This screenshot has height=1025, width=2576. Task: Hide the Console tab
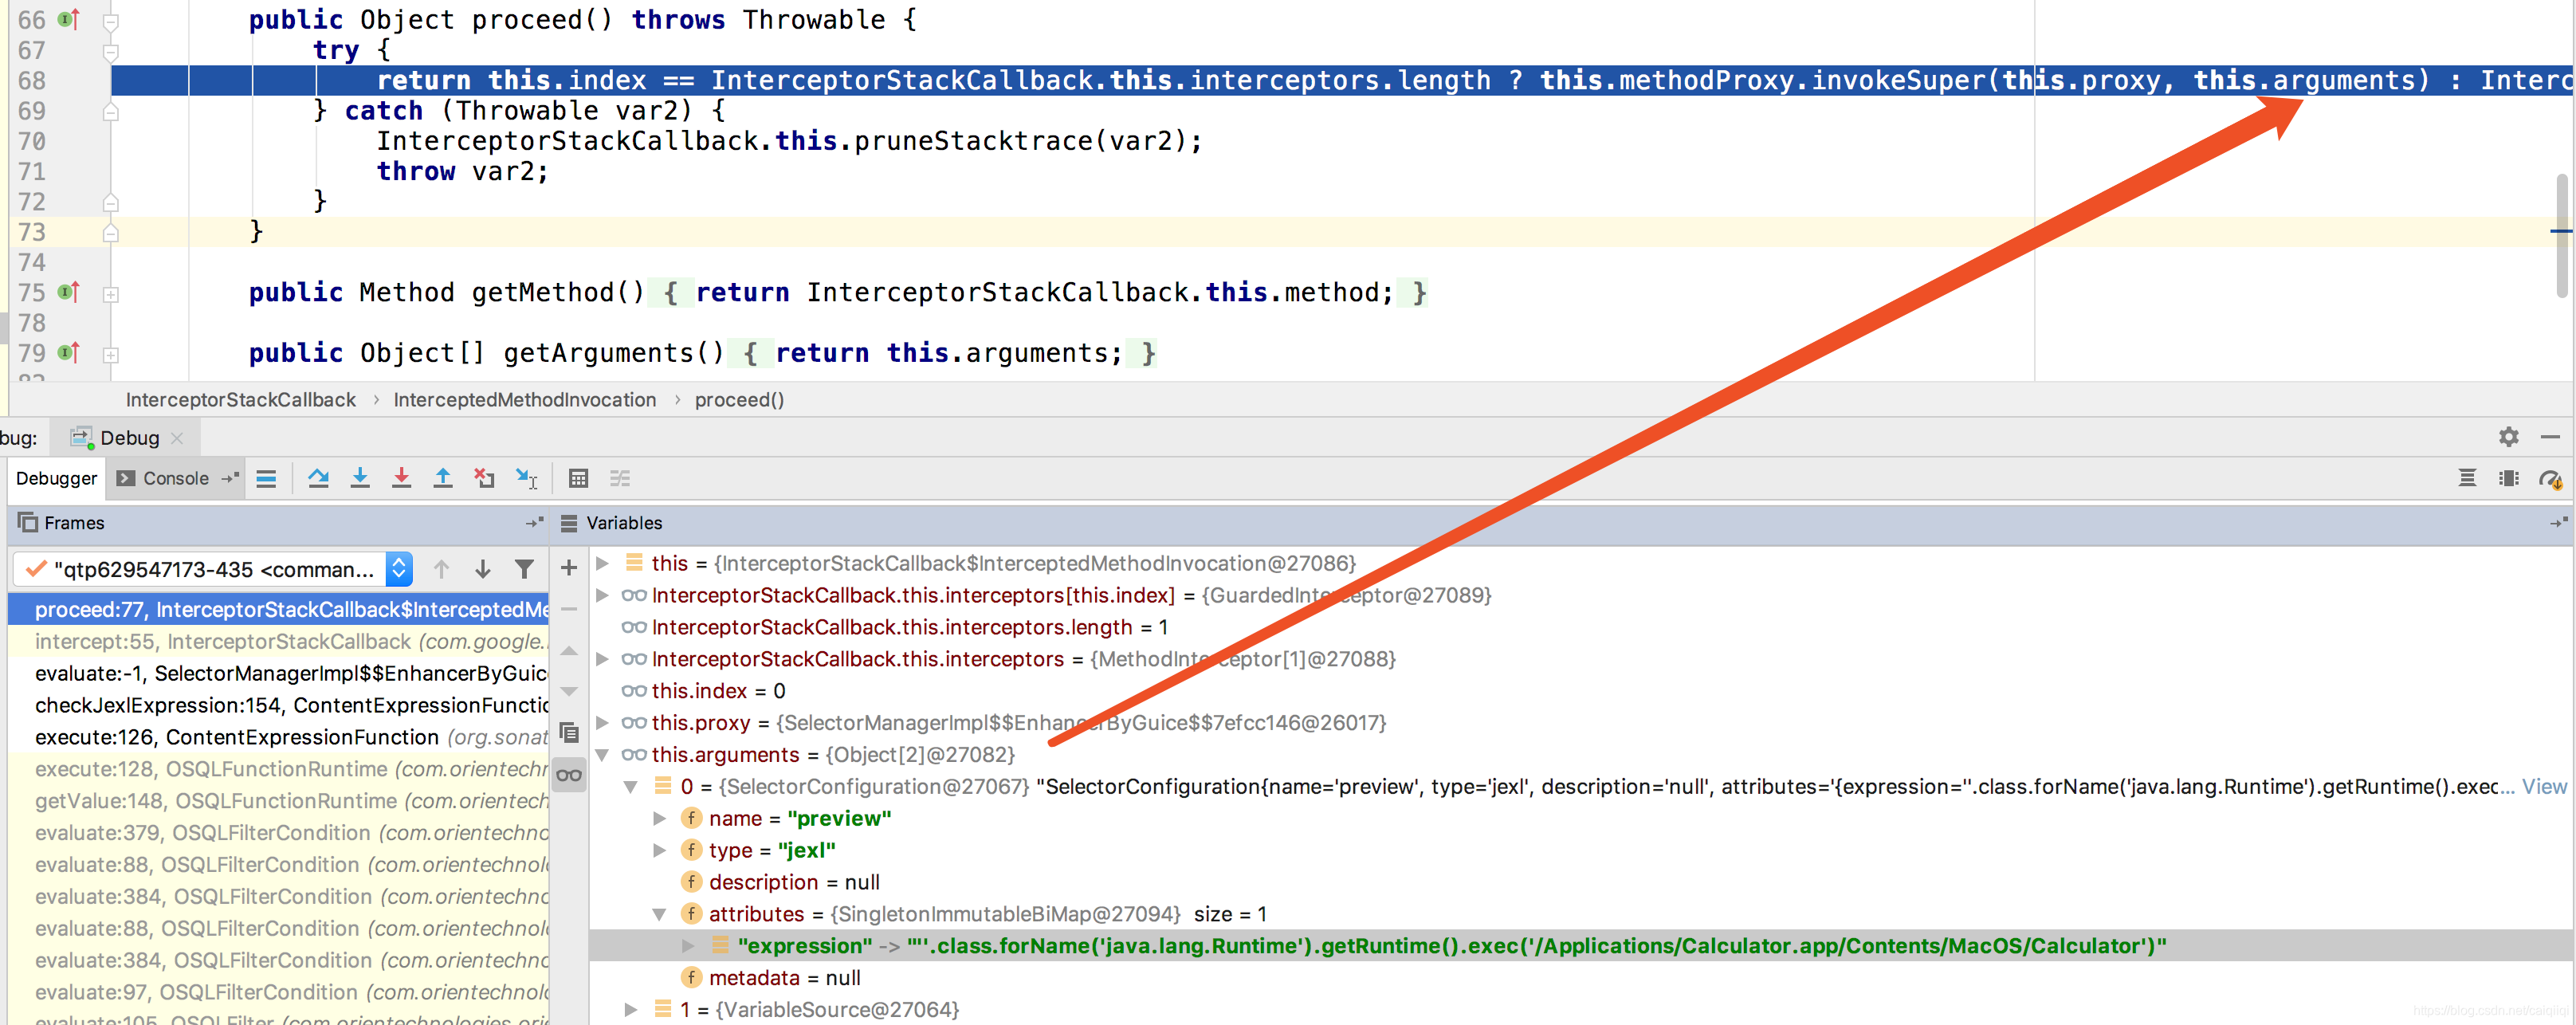pyautogui.click(x=231, y=478)
